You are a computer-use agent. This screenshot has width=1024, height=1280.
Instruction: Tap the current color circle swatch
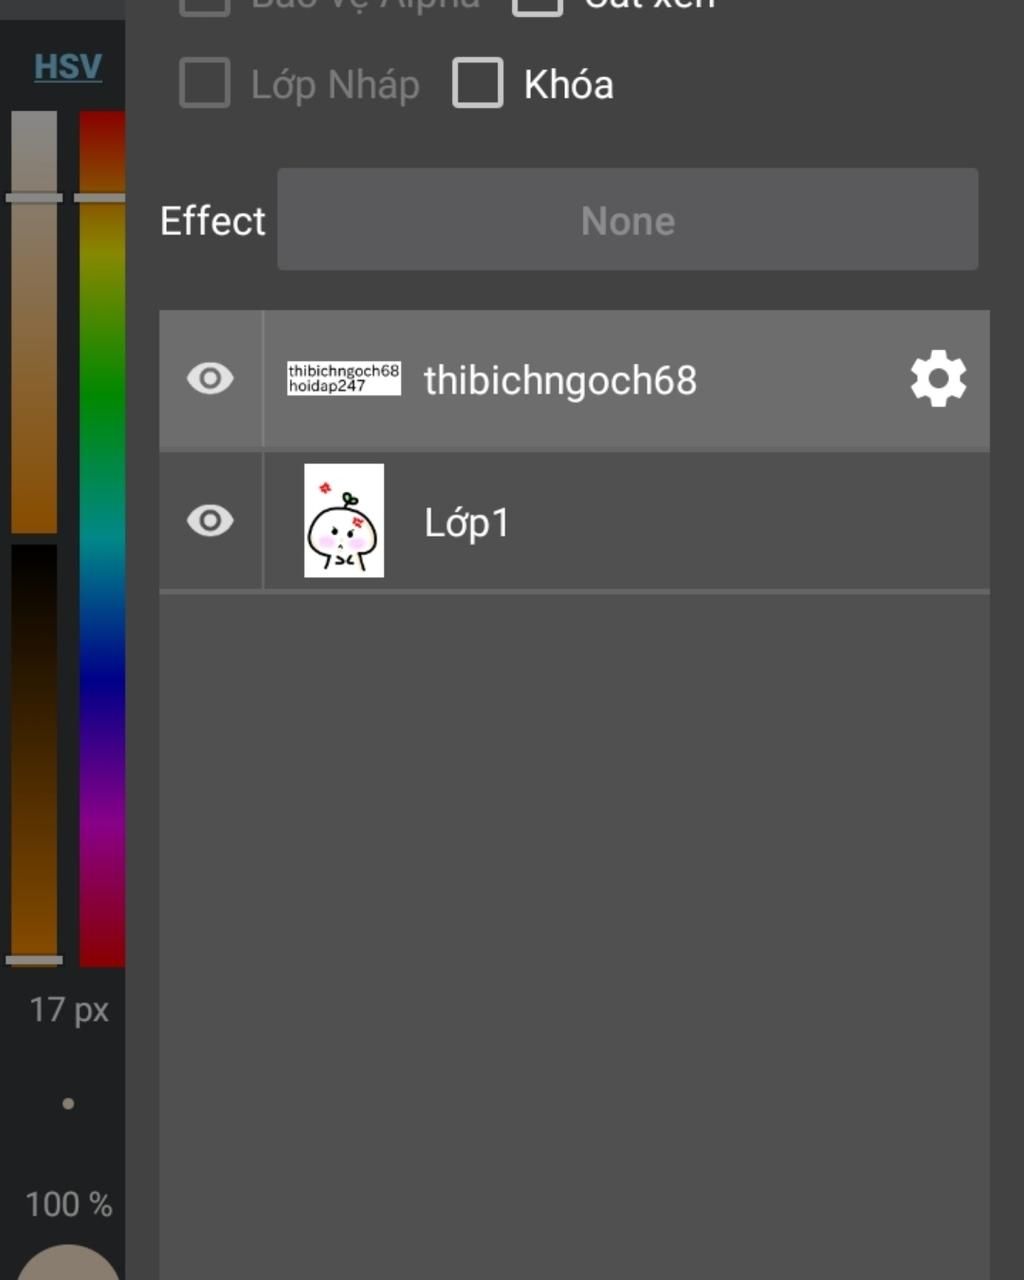point(68,1264)
